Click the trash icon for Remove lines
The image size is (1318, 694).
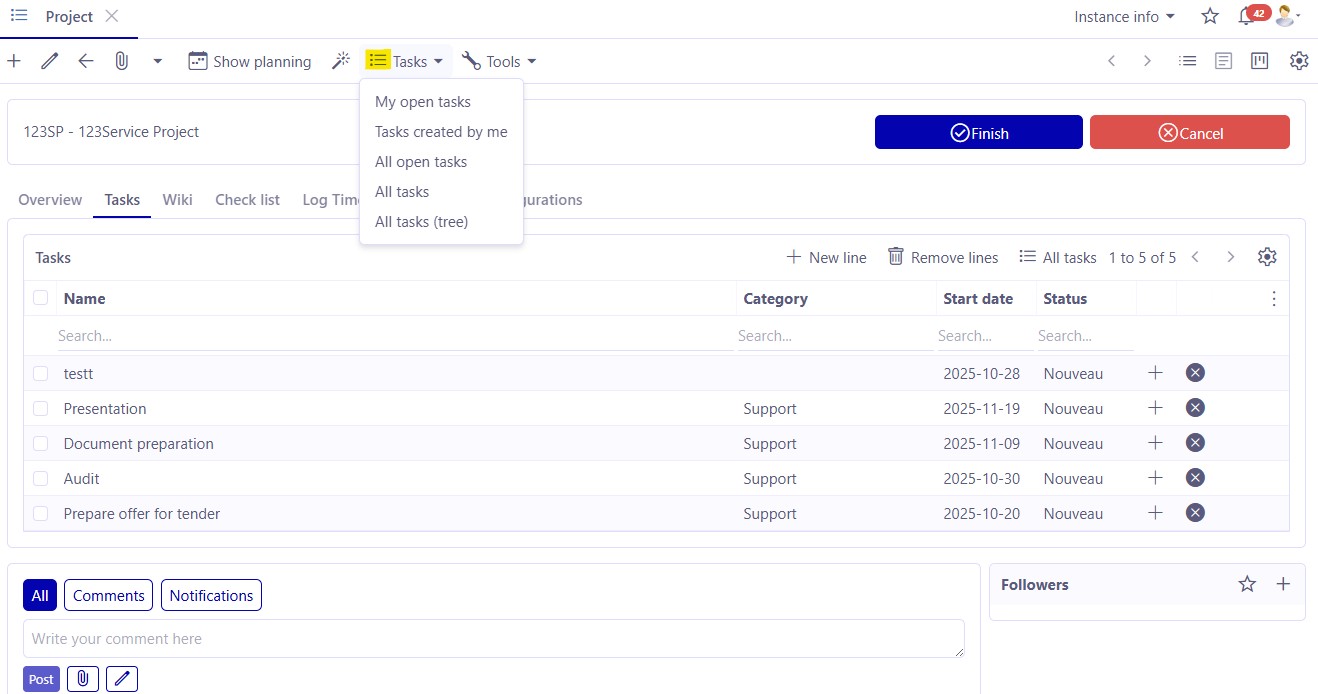pos(895,257)
